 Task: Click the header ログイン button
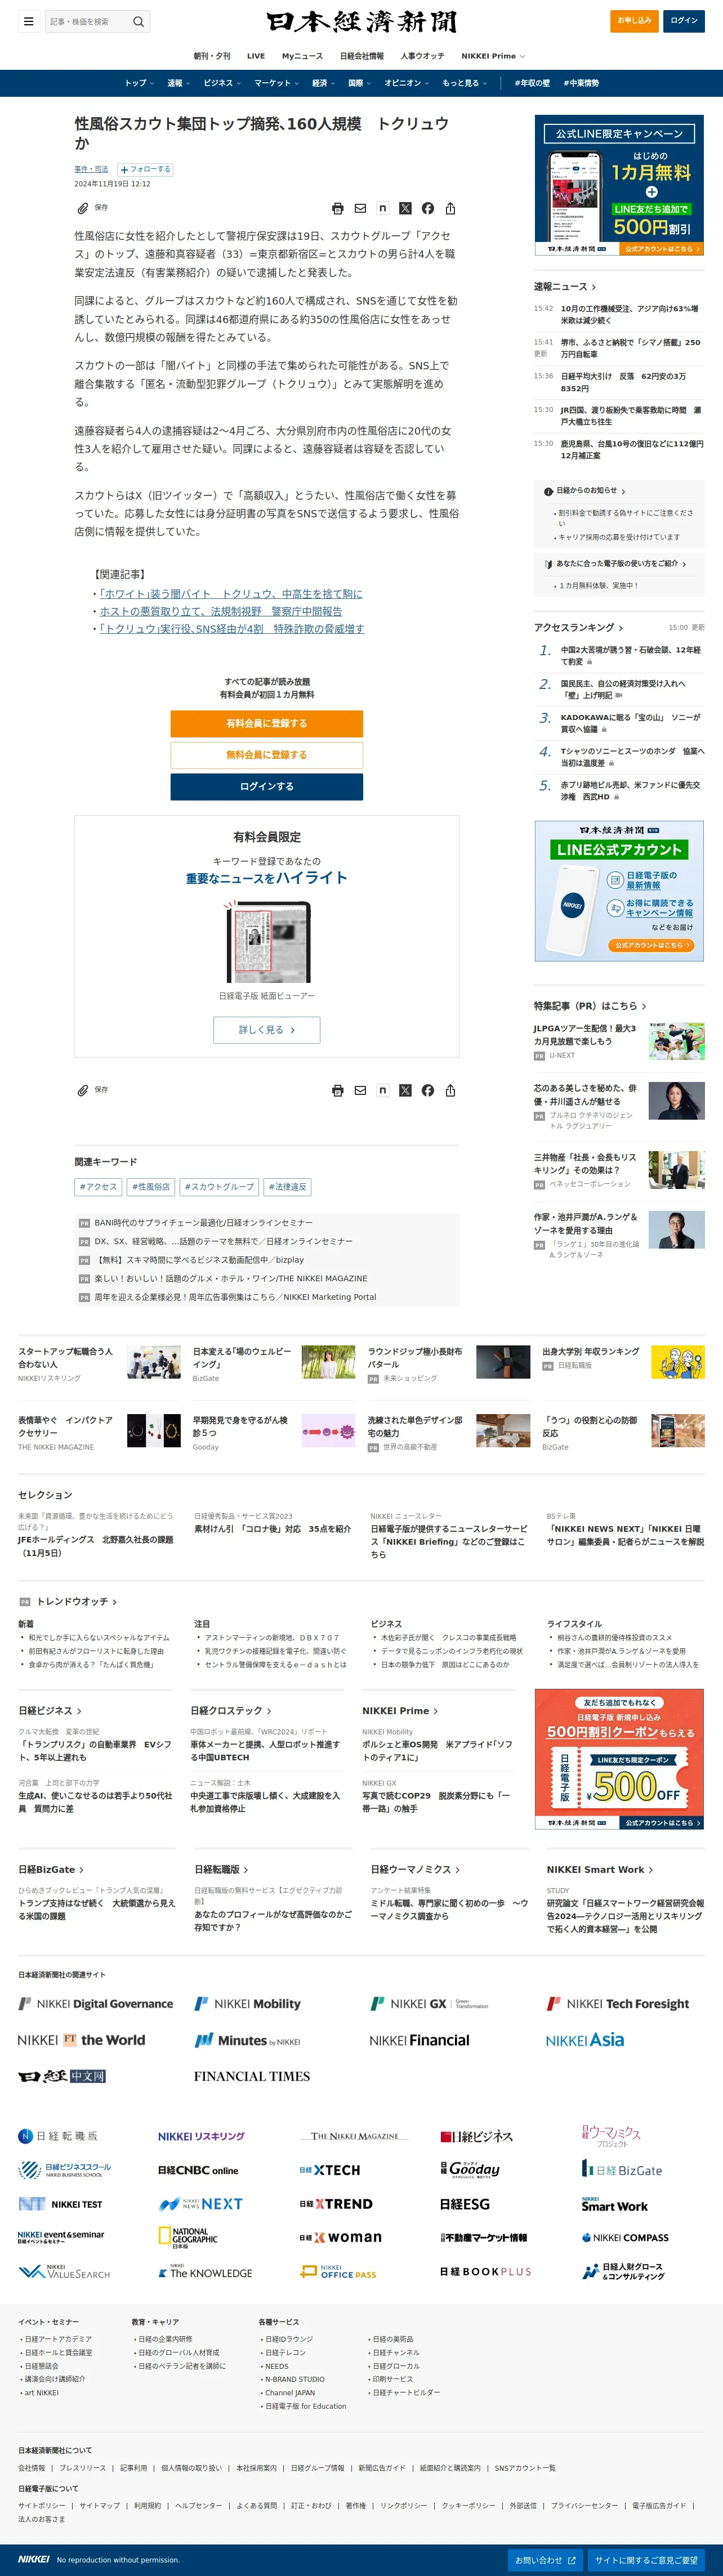point(684,20)
